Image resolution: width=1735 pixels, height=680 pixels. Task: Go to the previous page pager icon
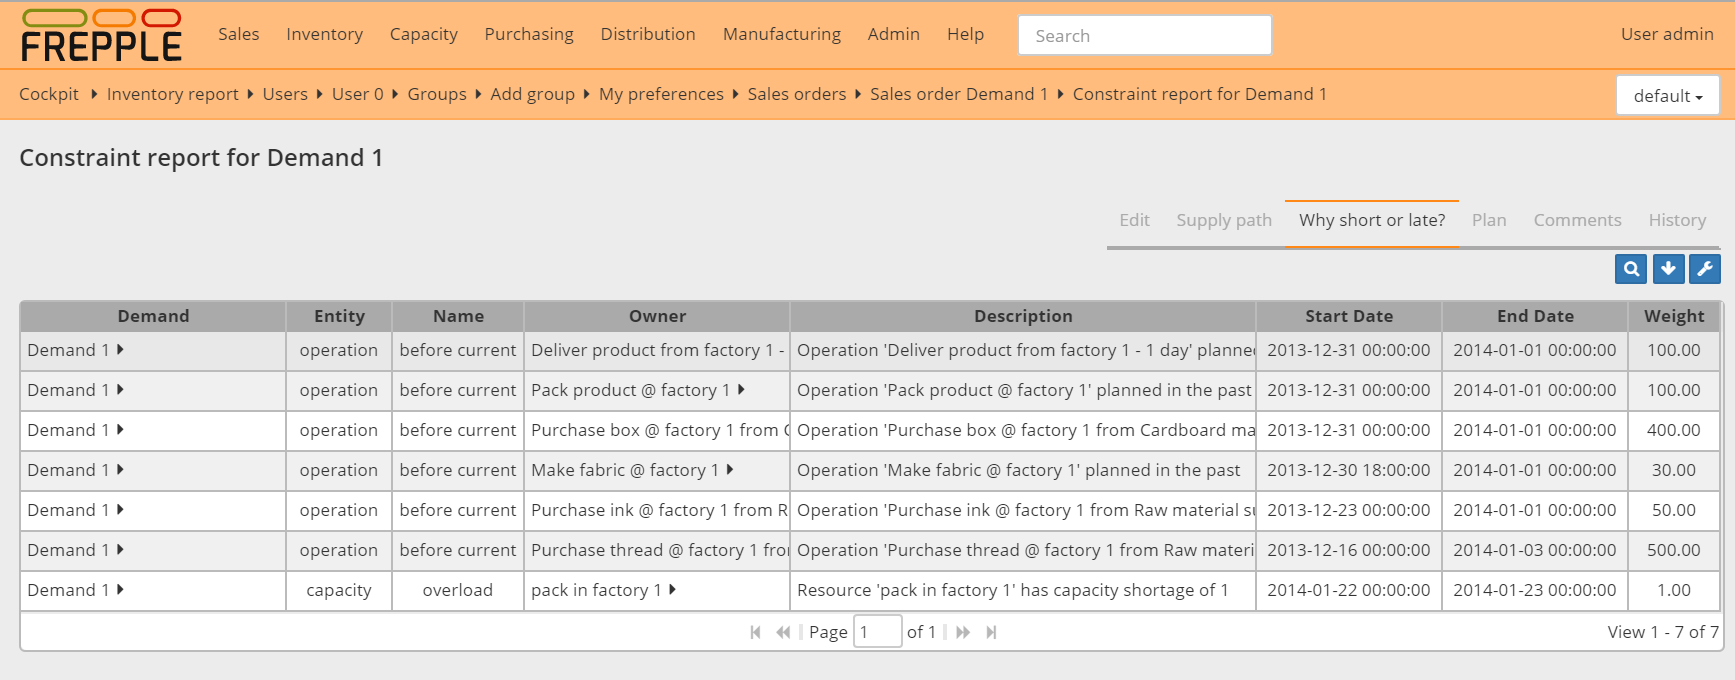coord(783,632)
